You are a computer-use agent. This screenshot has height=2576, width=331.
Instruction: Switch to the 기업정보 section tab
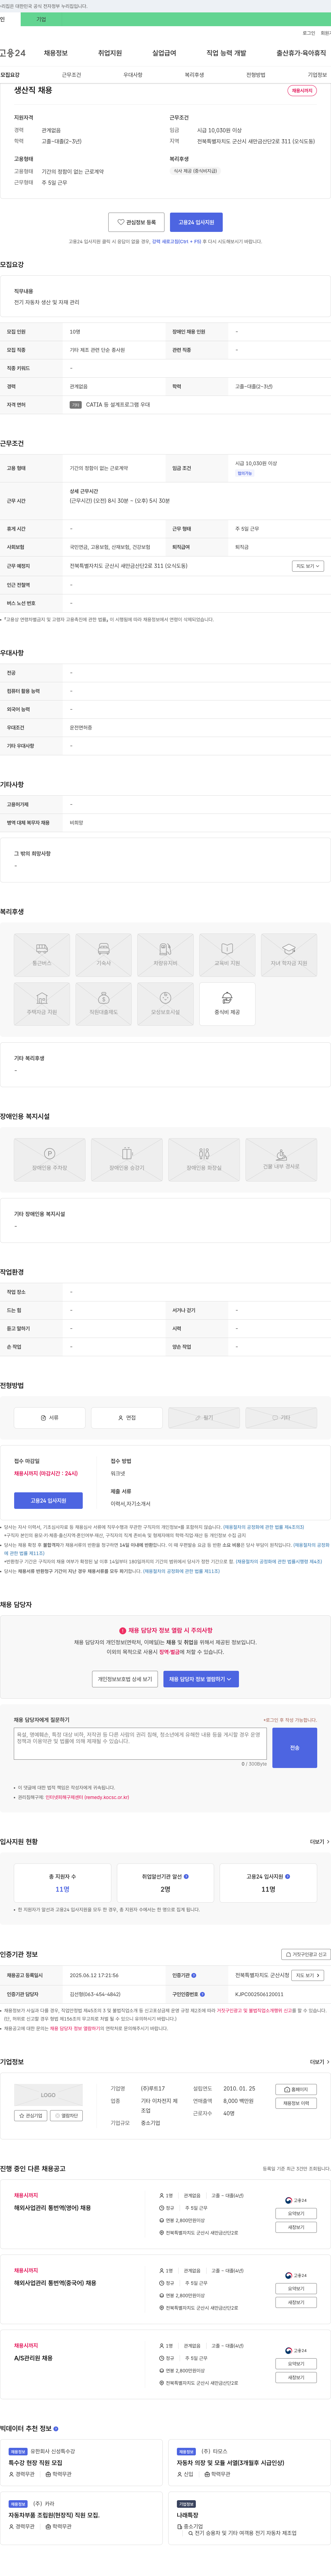coord(317,75)
